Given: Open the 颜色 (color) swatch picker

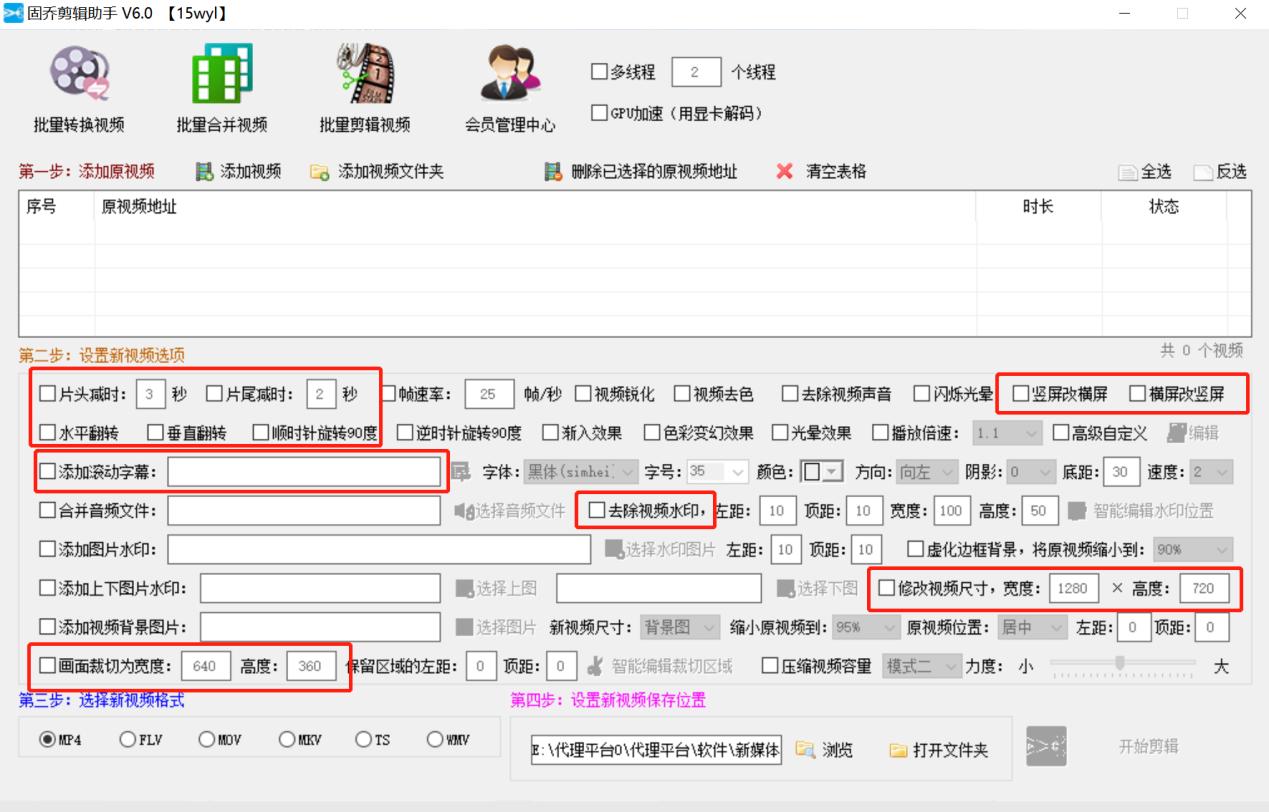Looking at the screenshot, I should tap(824, 472).
